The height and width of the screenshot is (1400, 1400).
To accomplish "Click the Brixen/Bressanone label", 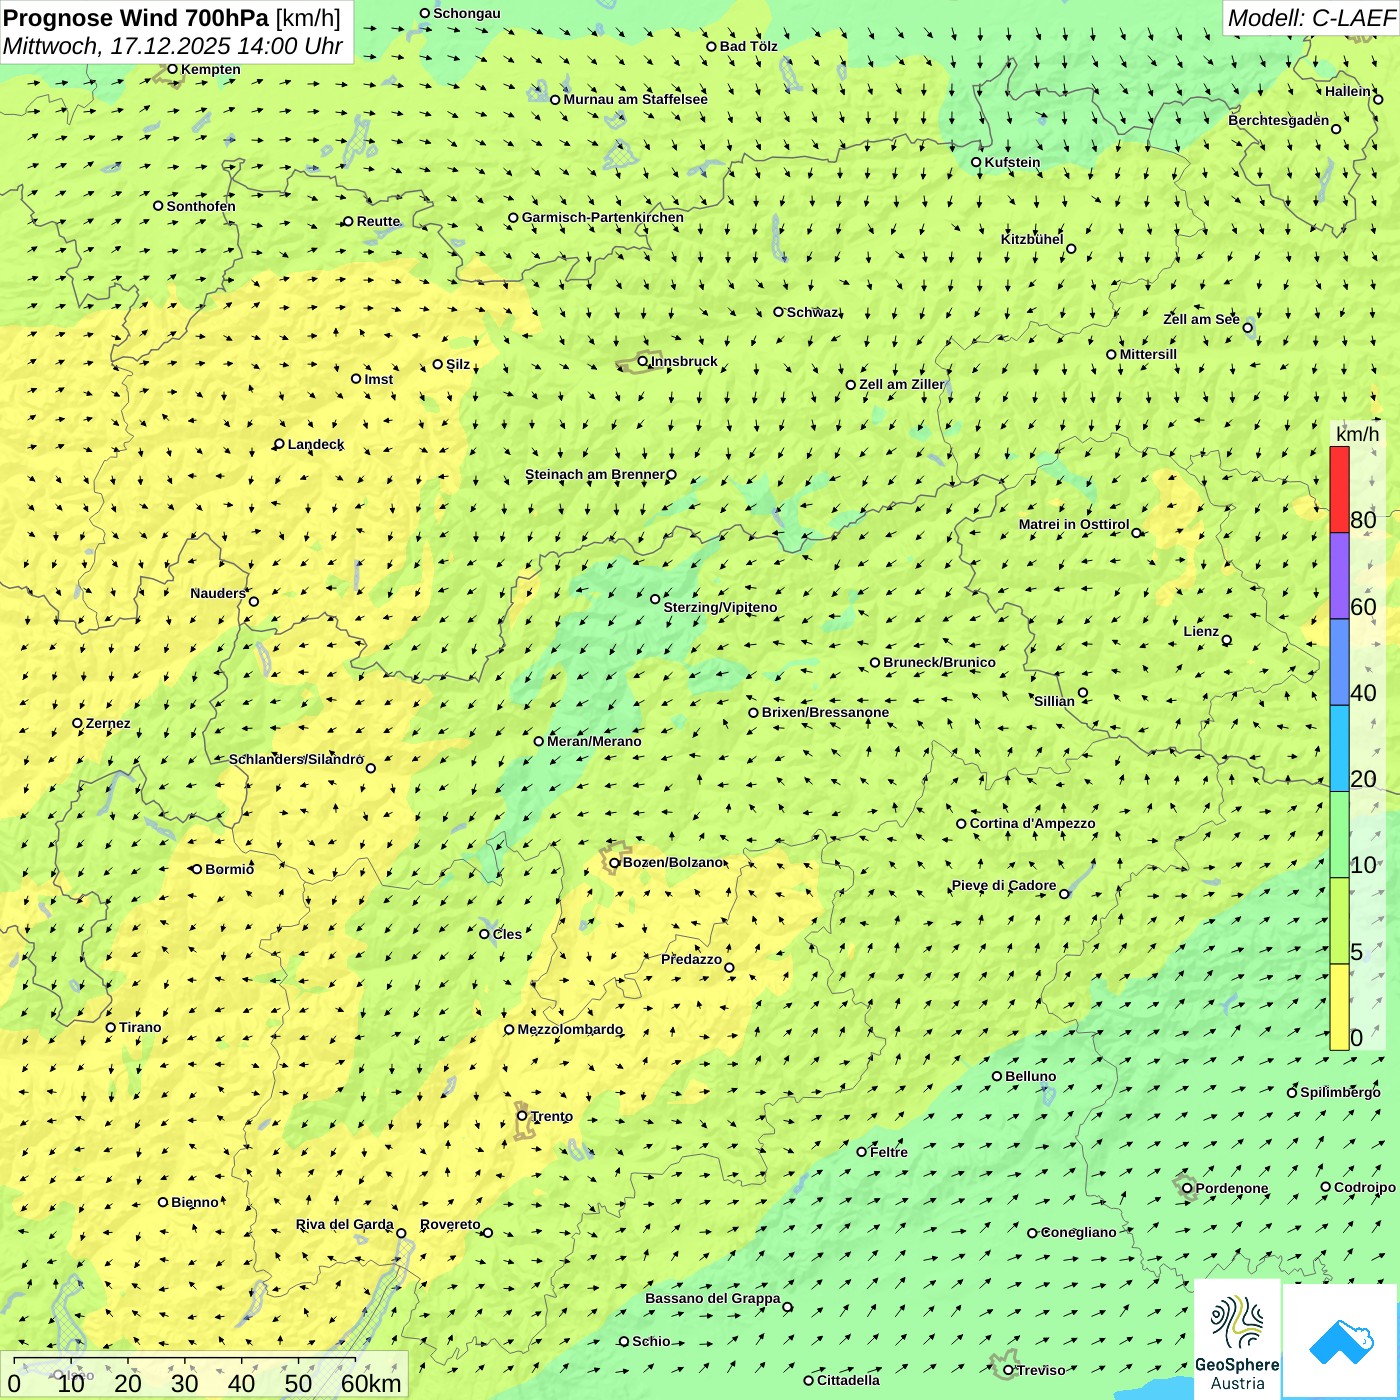I will coord(825,712).
